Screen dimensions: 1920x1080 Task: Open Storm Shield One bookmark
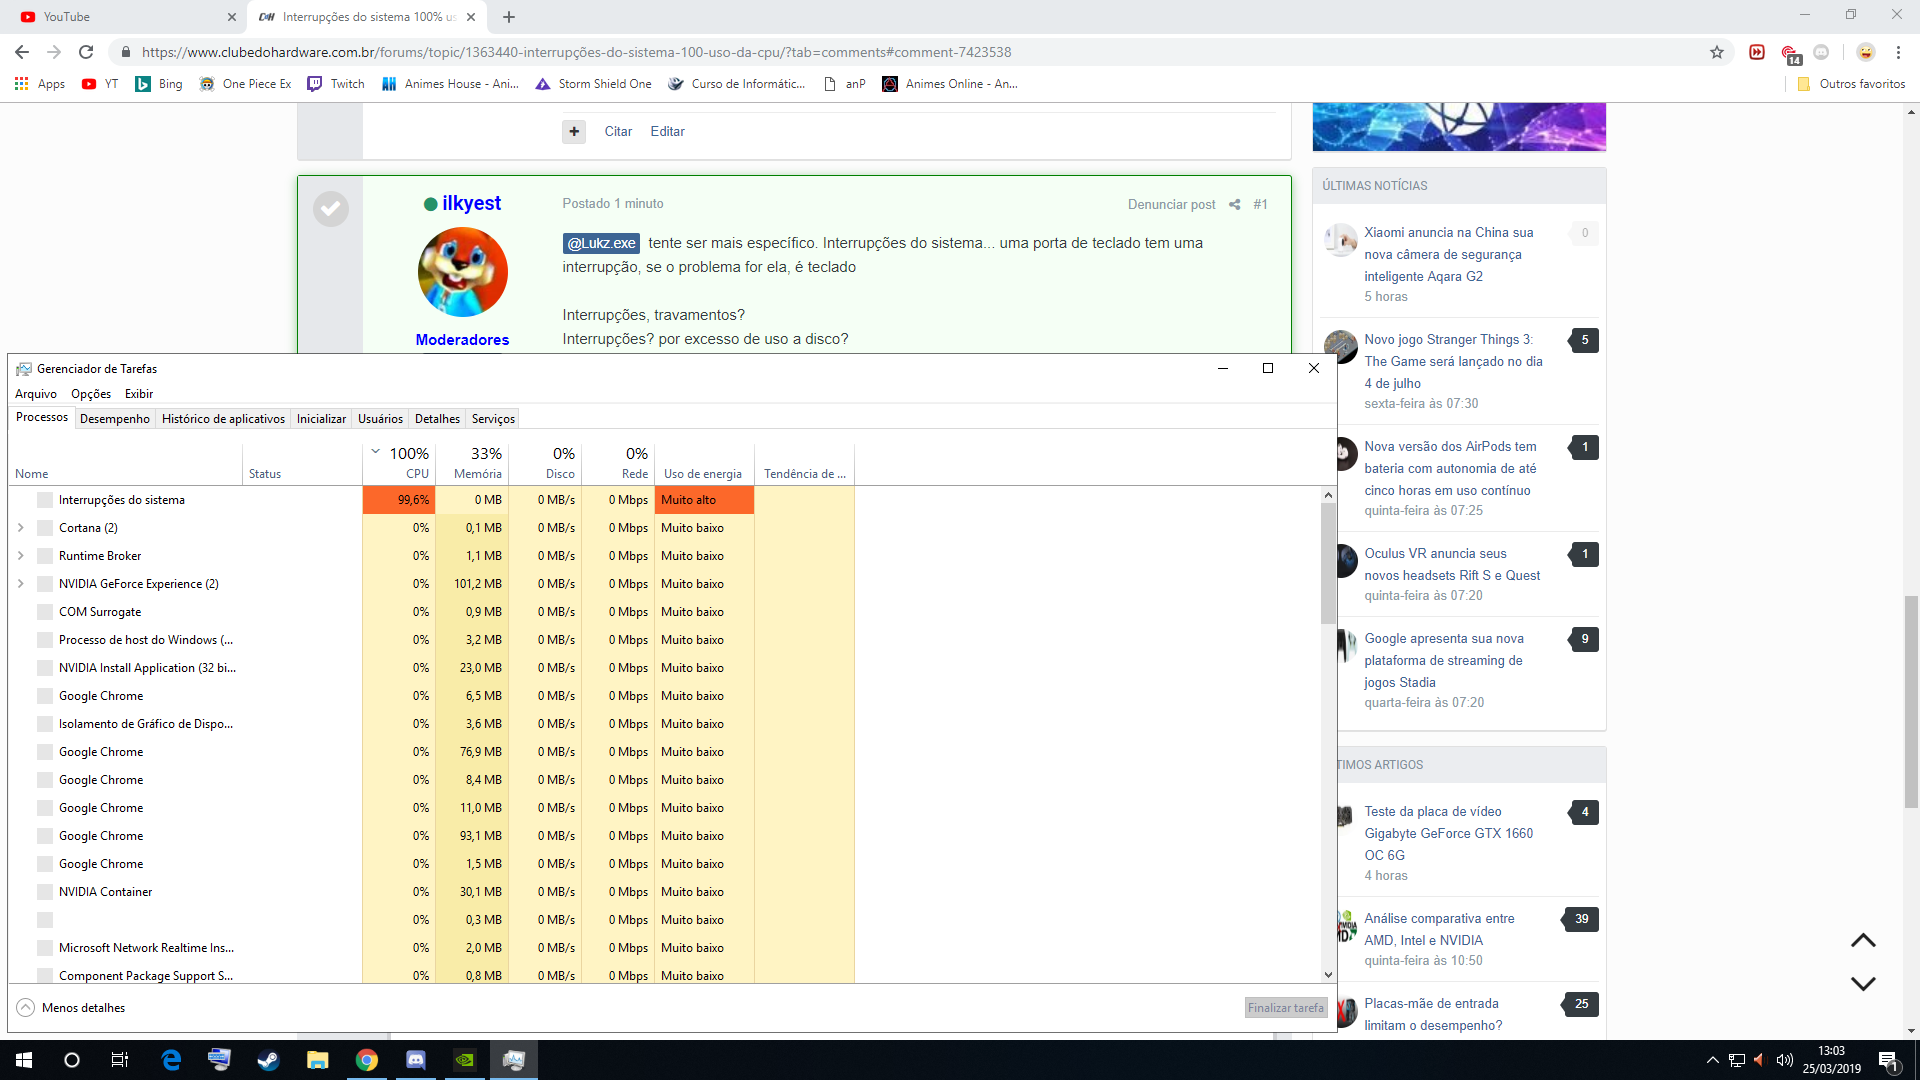(x=594, y=84)
